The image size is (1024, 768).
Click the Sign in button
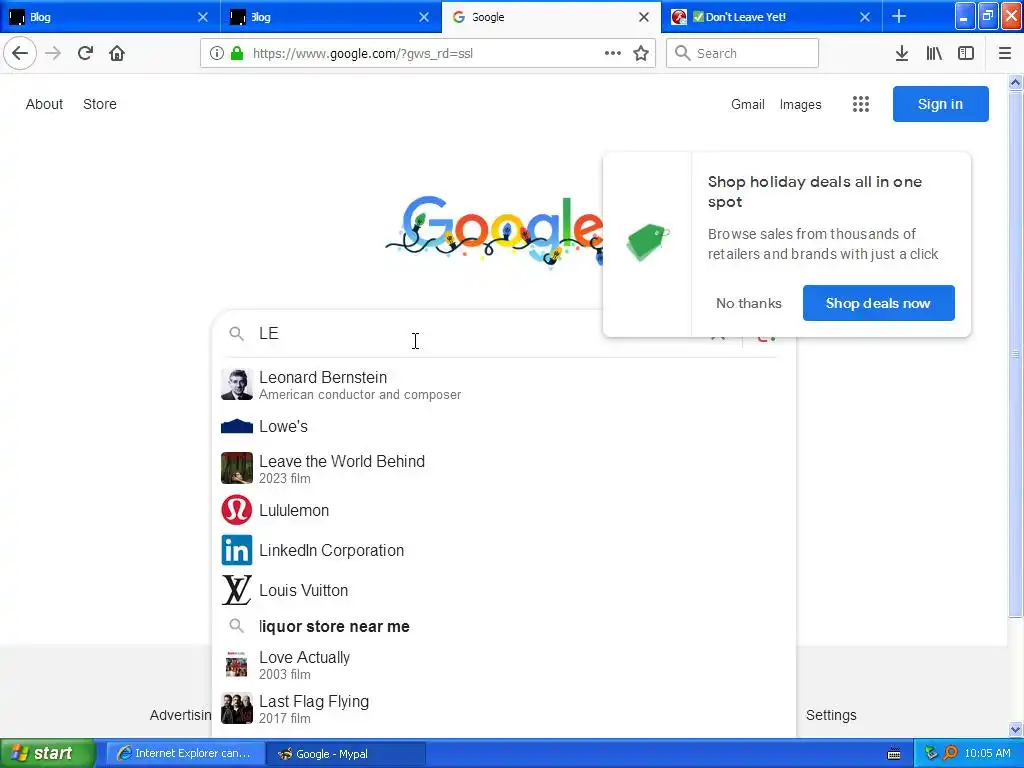click(x=940, y=104)
